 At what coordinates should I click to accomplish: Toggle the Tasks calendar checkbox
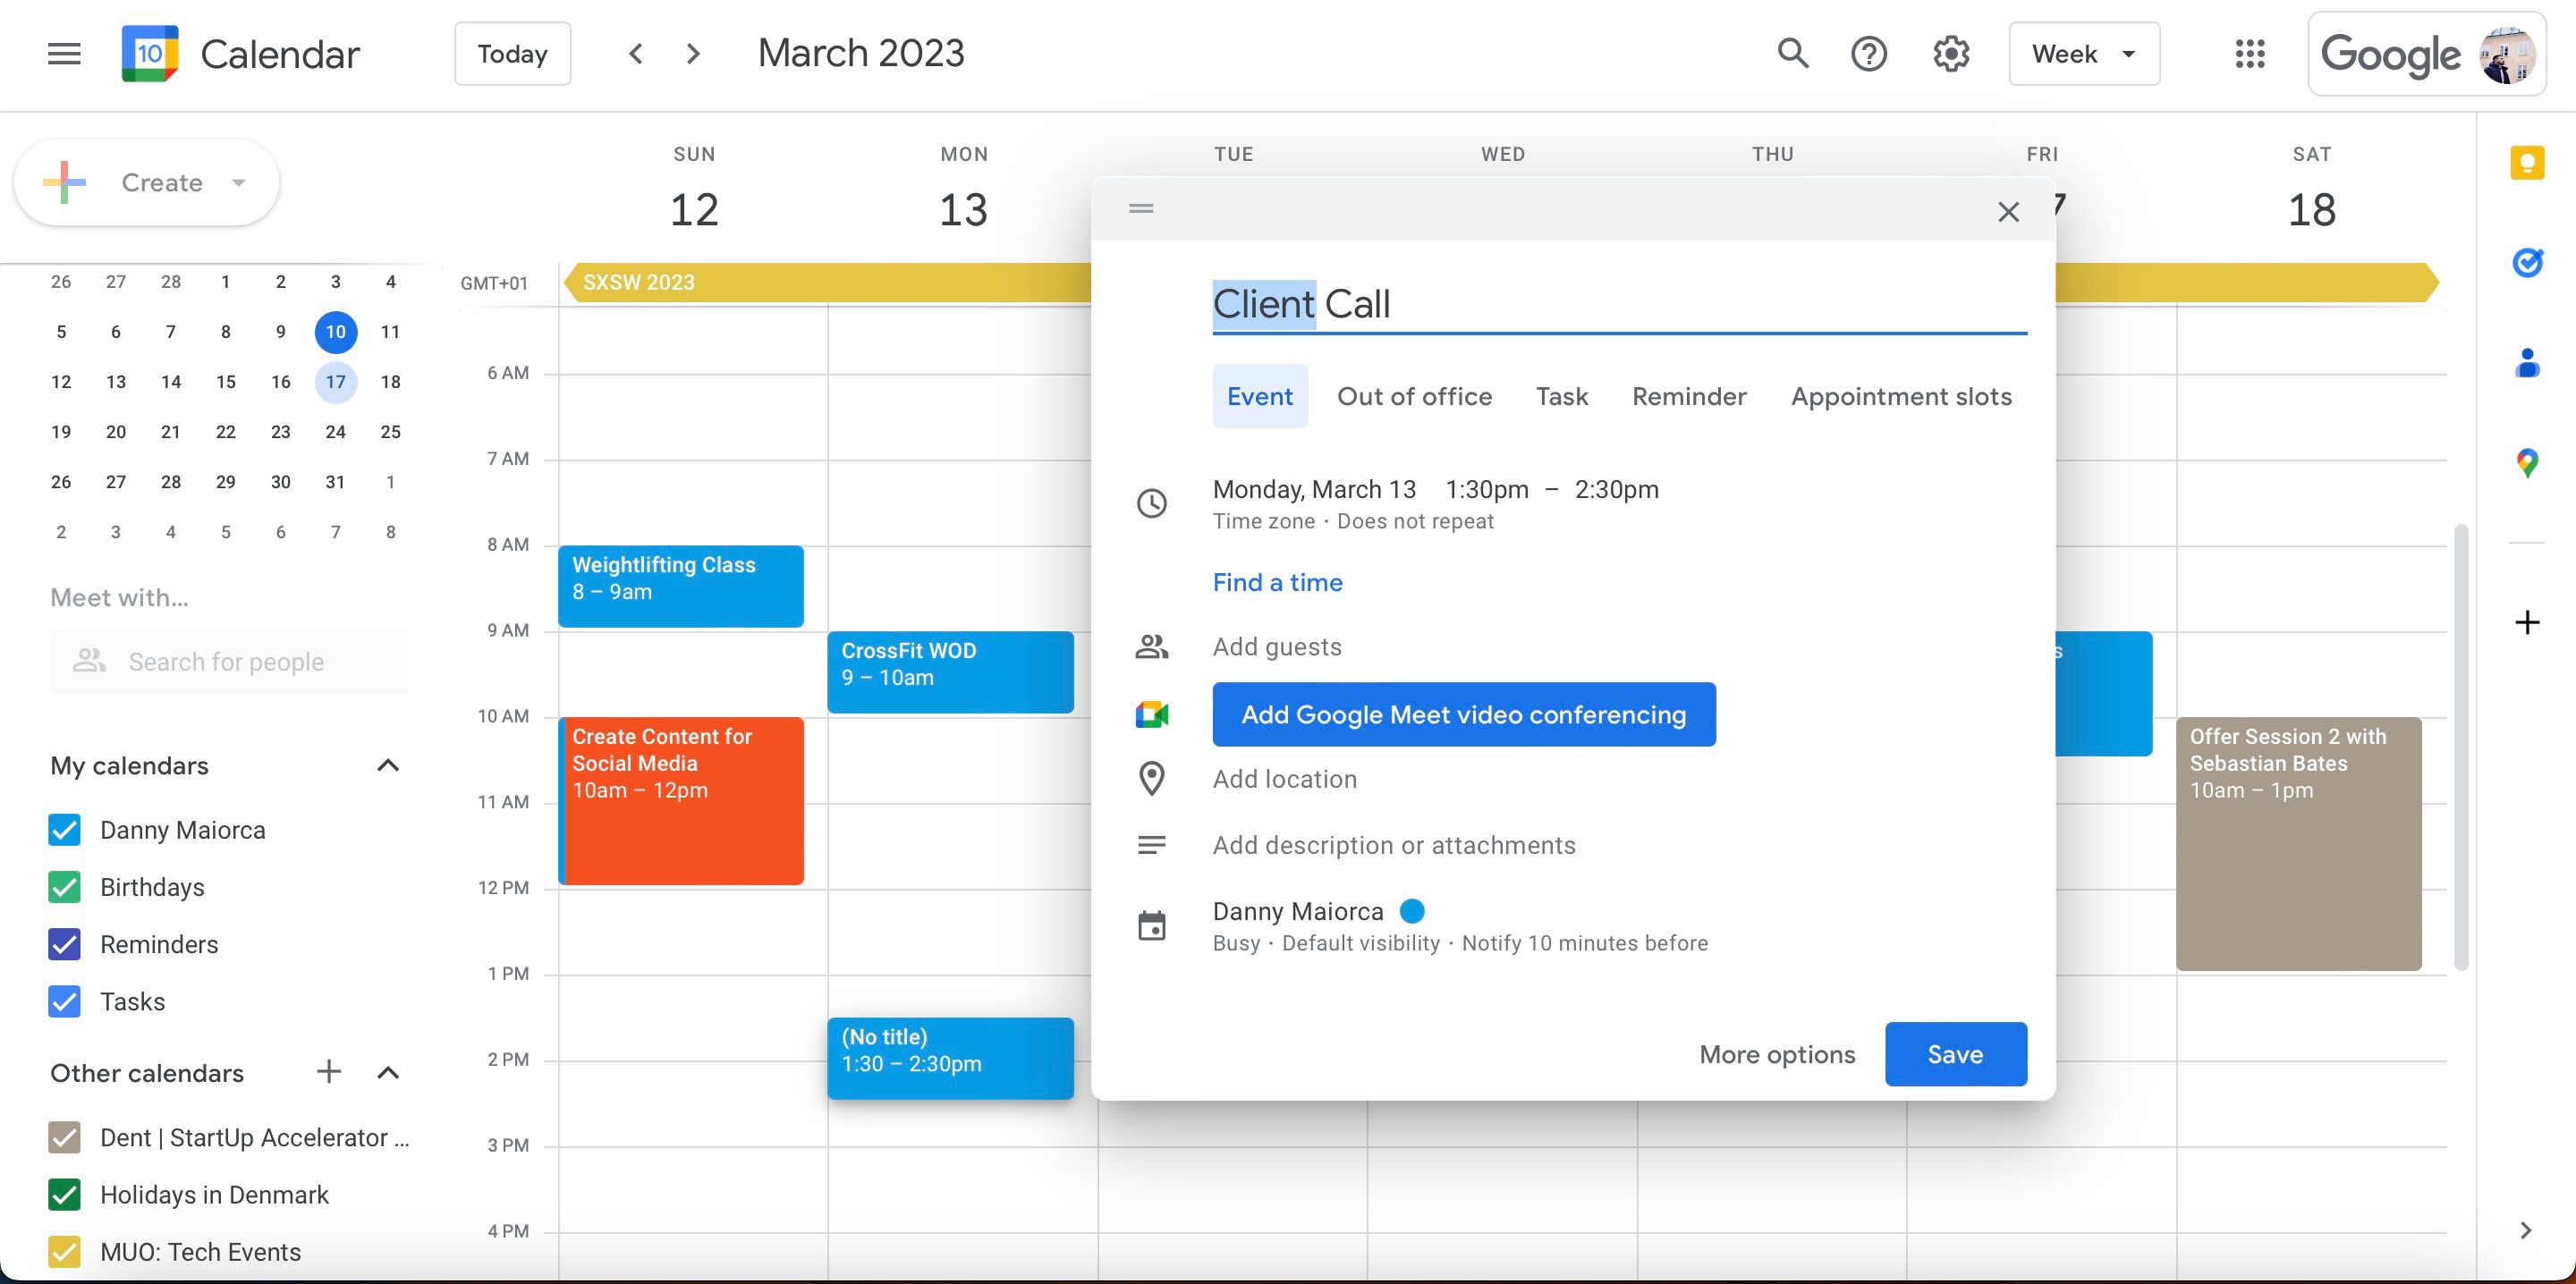65,1001
